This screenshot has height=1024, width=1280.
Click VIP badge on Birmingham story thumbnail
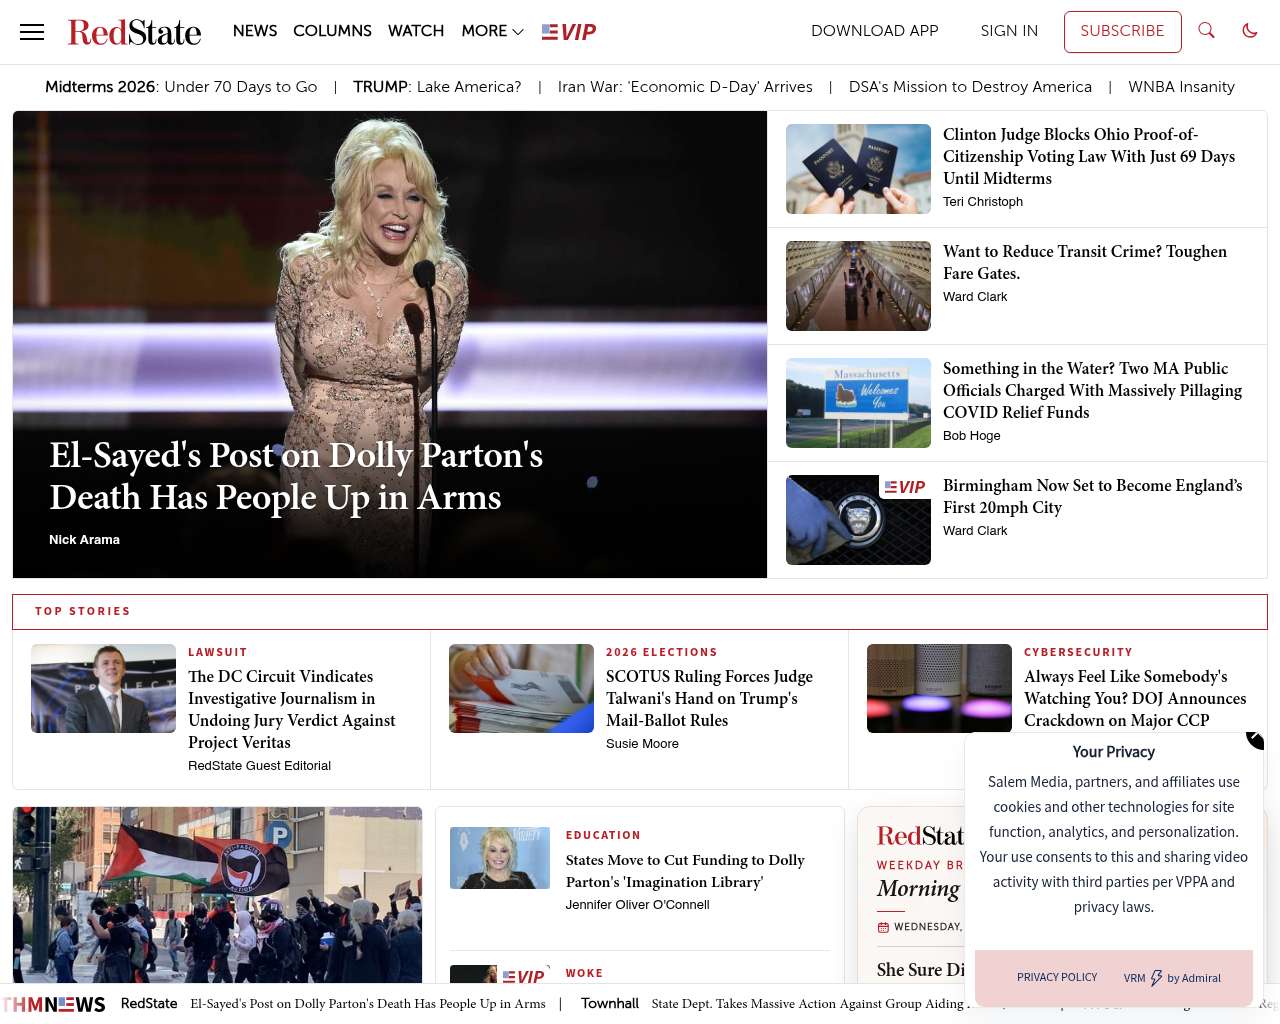(x=905, y=487)
